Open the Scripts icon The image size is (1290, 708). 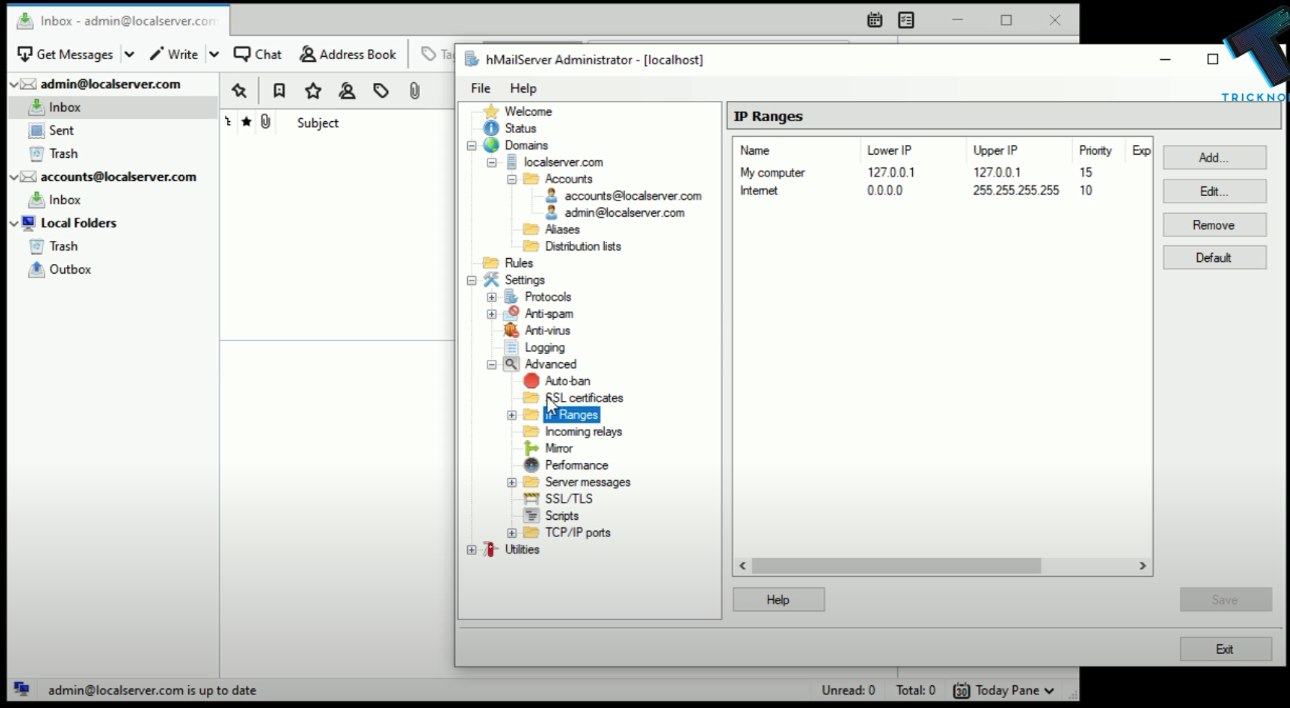[531, 515]
